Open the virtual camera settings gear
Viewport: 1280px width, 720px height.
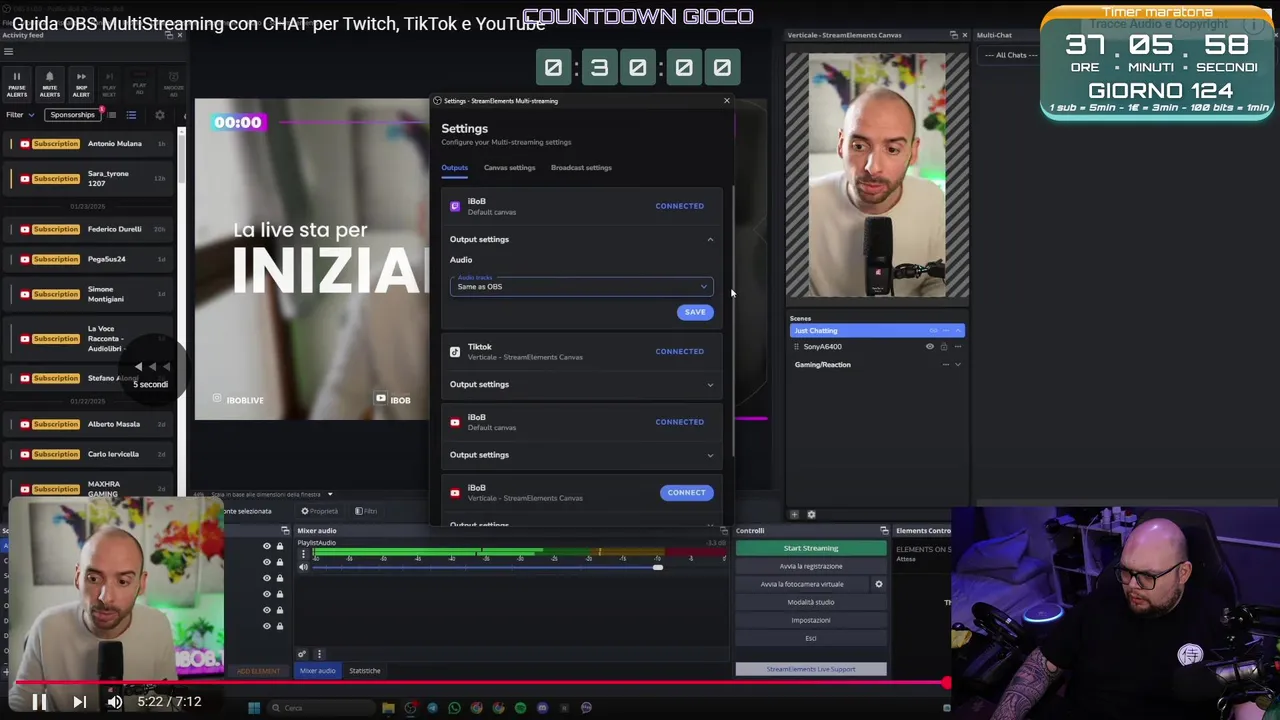[x=879, y=584]
